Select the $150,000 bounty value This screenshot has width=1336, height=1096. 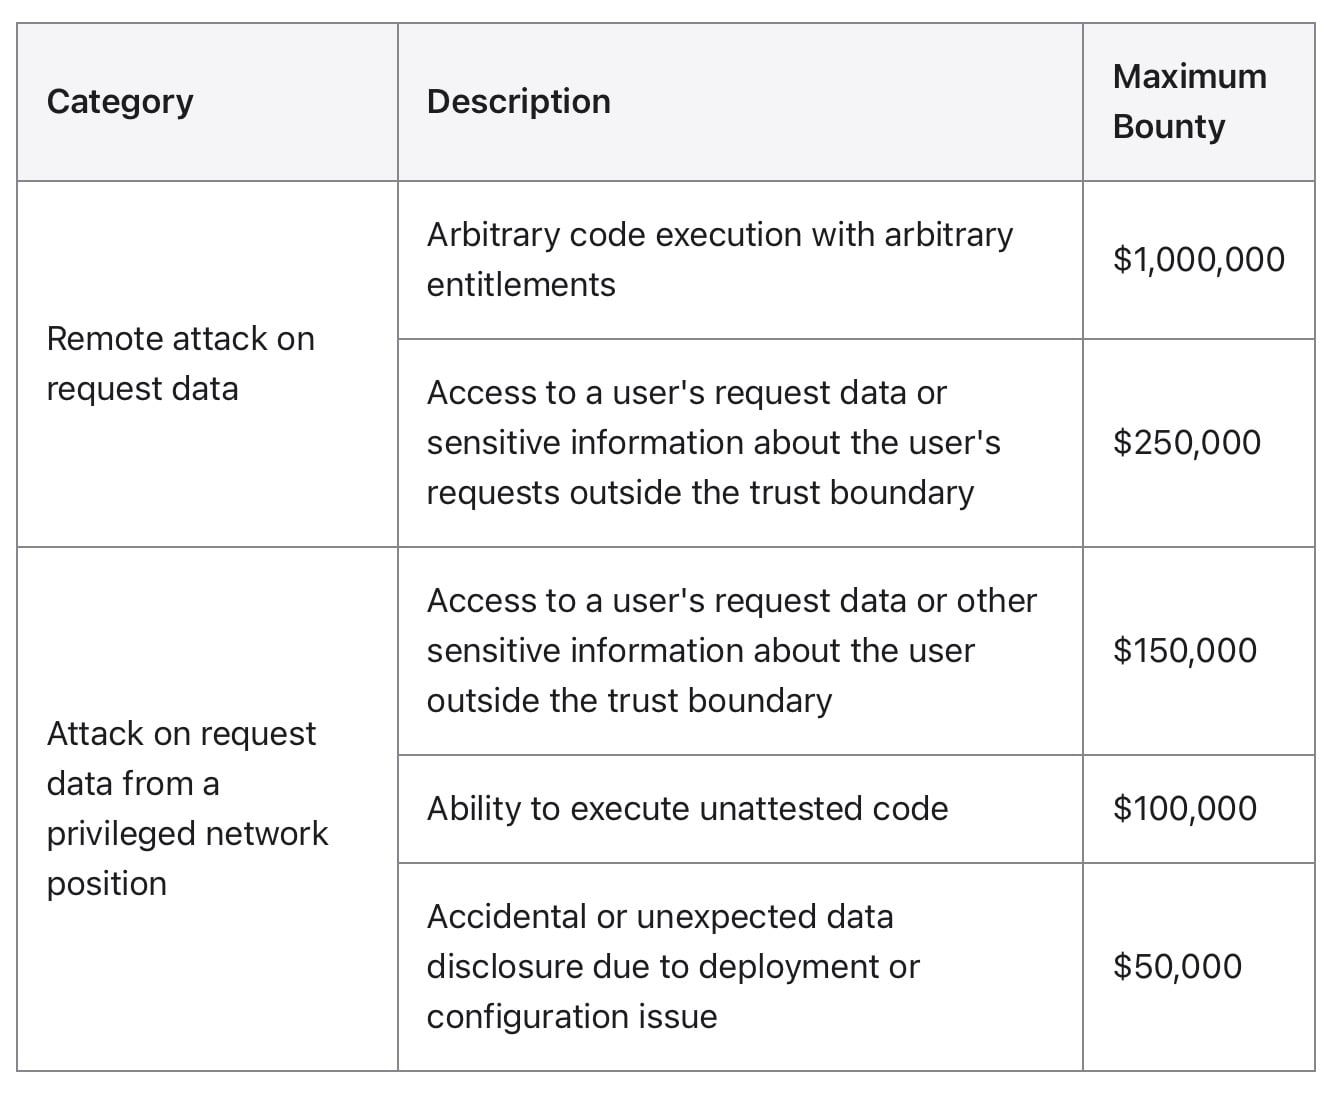(x=1184, y=651)
